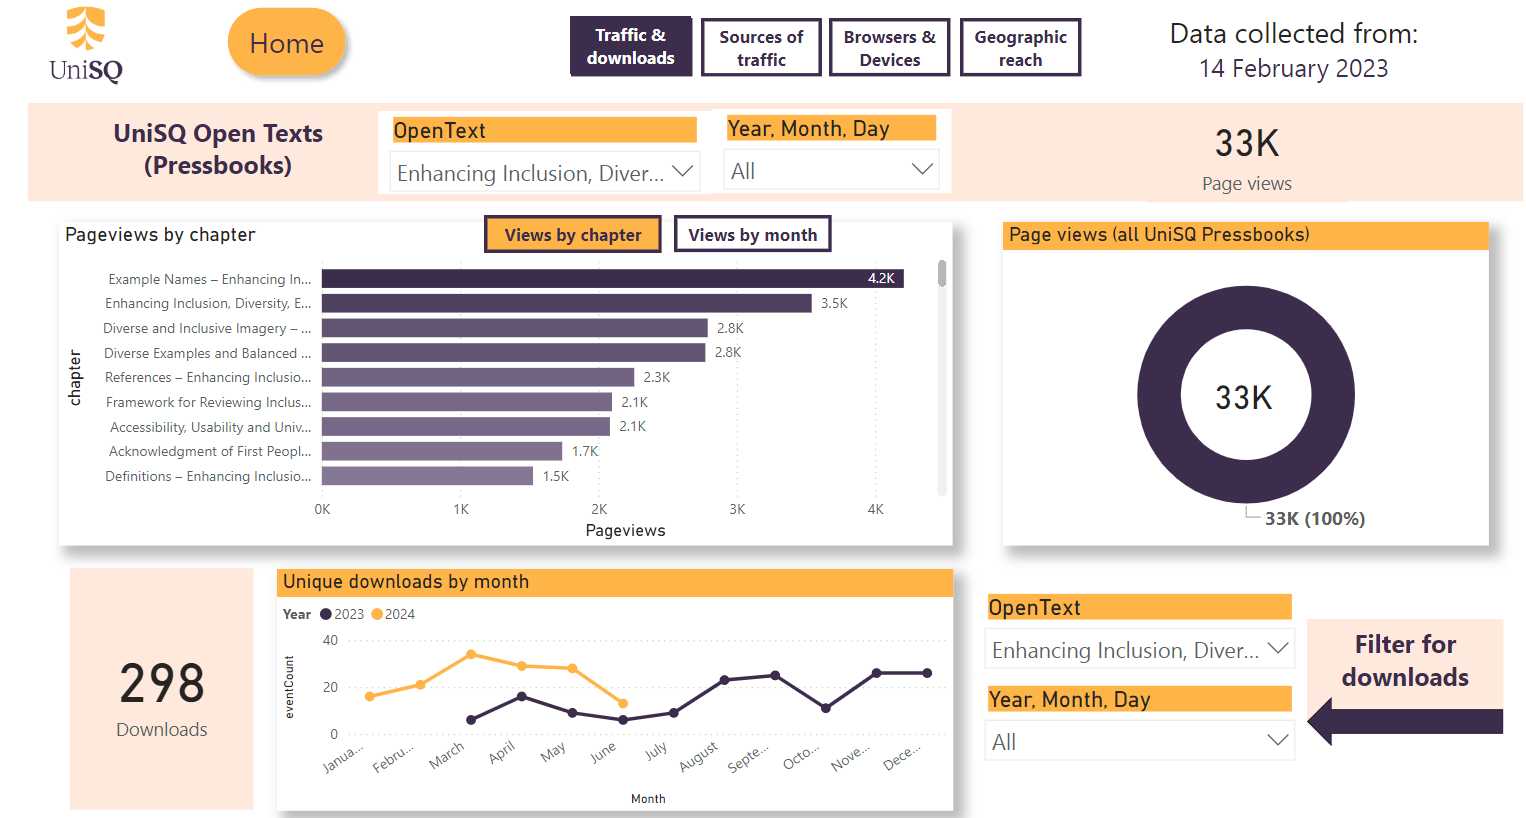The image size is (1526, 818).
Task: Select the References 2.3K bar
Action: tap(478, 377)
